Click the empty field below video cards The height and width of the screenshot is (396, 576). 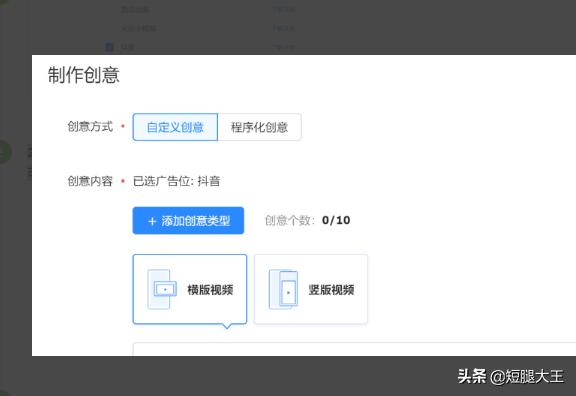[x=354, y=349]
